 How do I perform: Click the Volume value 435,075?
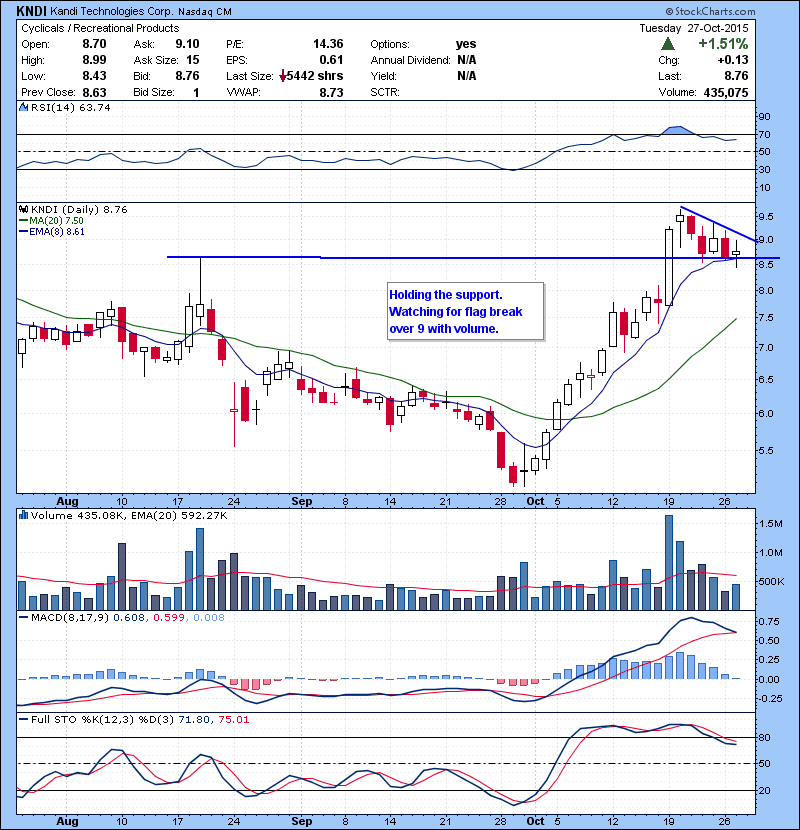[726, 93]
